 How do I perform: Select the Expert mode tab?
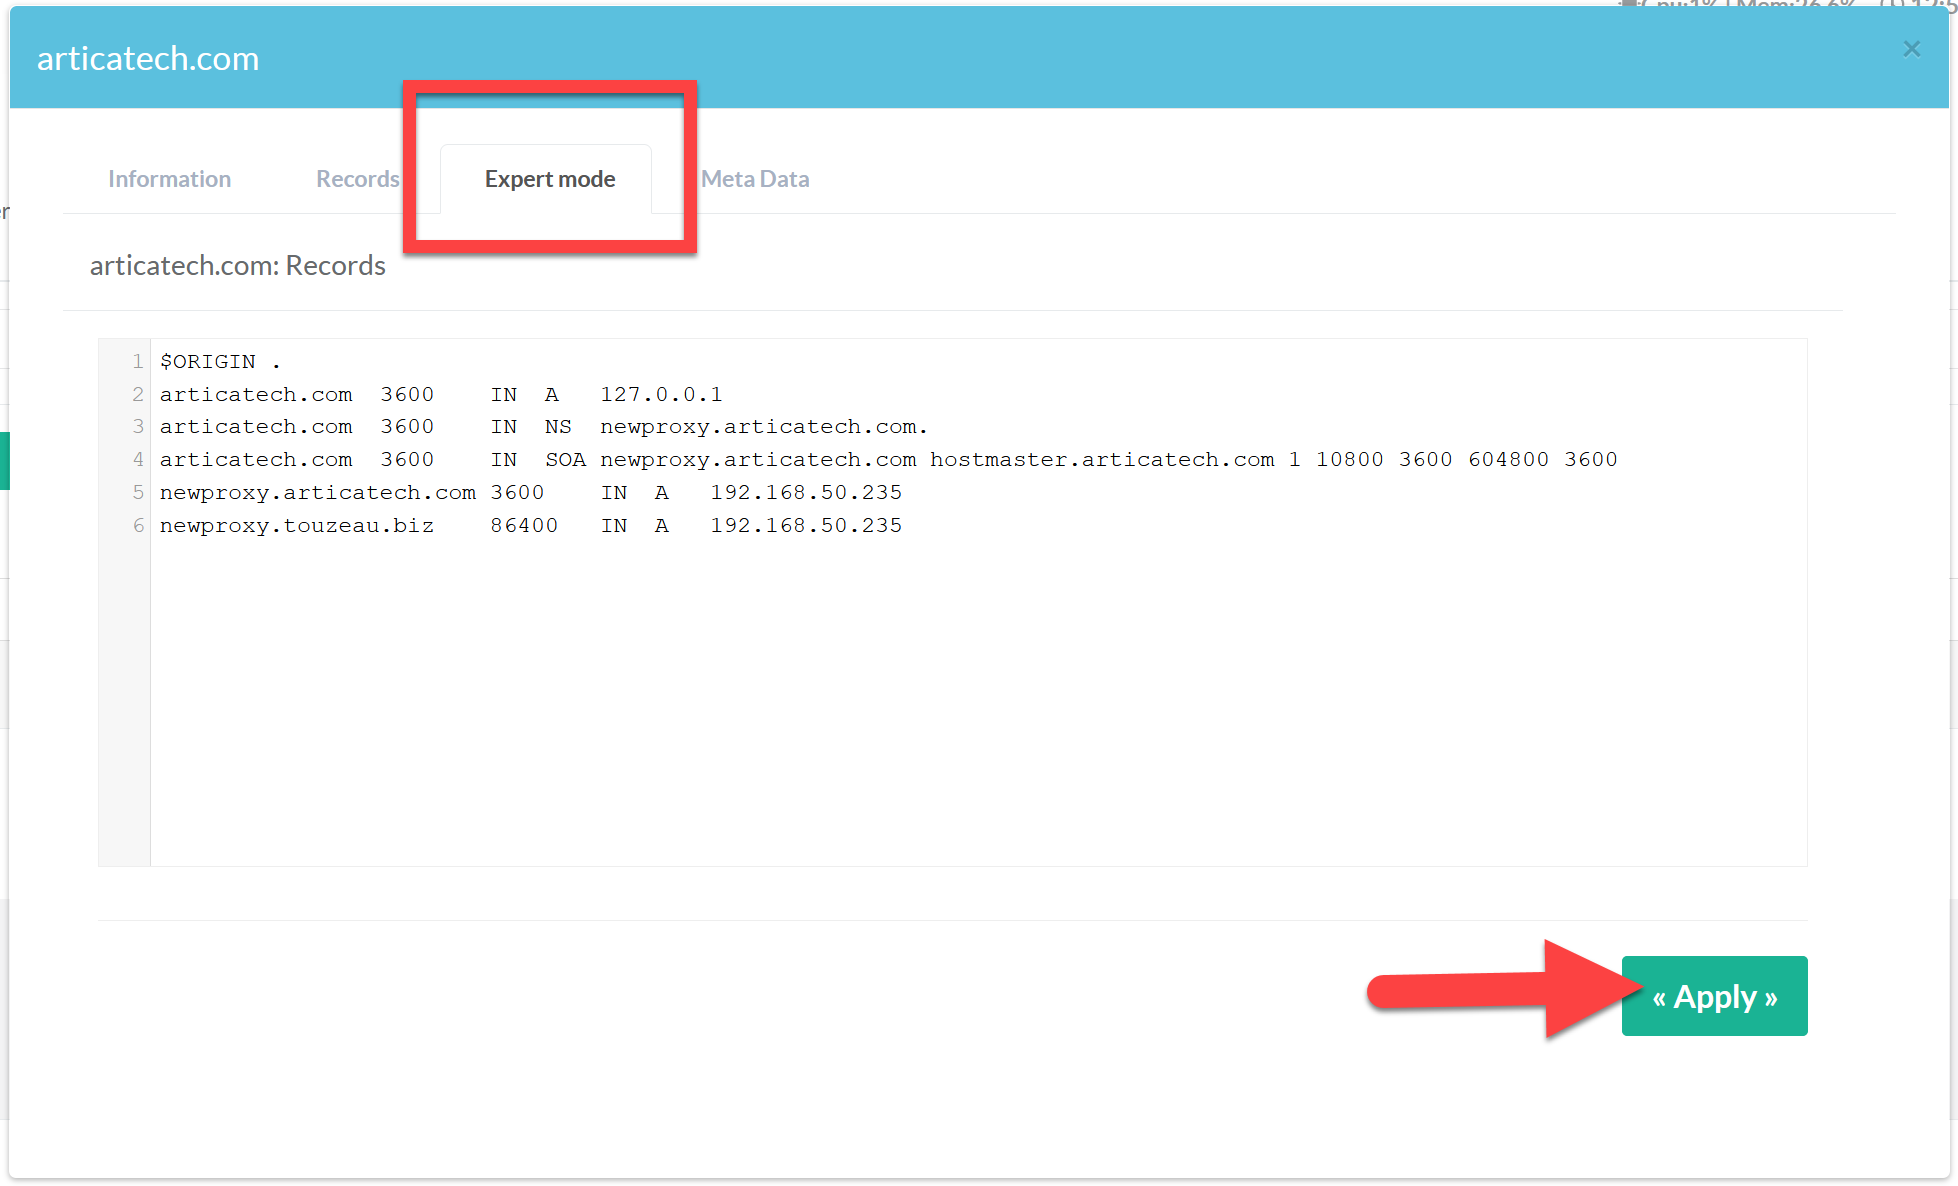(x=549, y=179)
